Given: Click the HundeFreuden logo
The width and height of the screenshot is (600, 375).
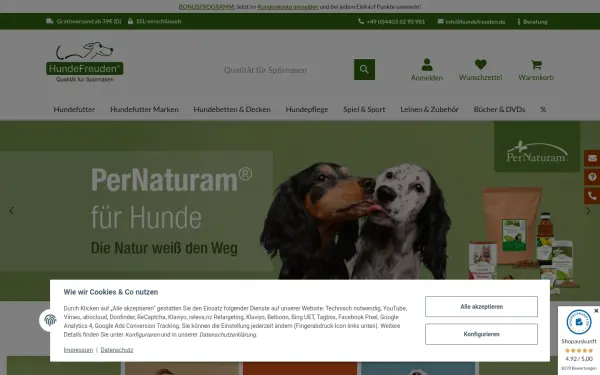Looking at the screenshot, I should click(85, 62).
